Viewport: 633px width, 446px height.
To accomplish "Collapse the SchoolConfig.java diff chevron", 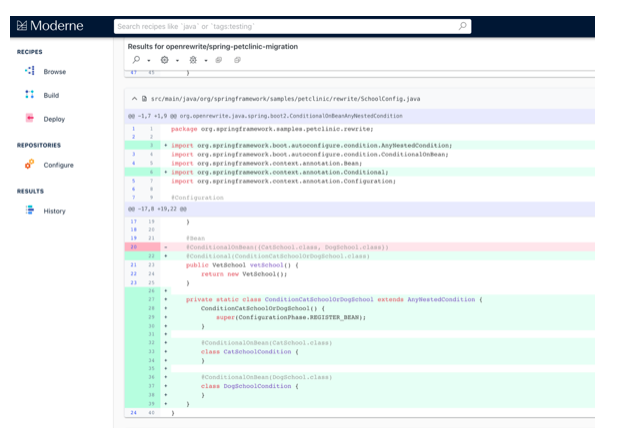I will [x=134, y=98].
